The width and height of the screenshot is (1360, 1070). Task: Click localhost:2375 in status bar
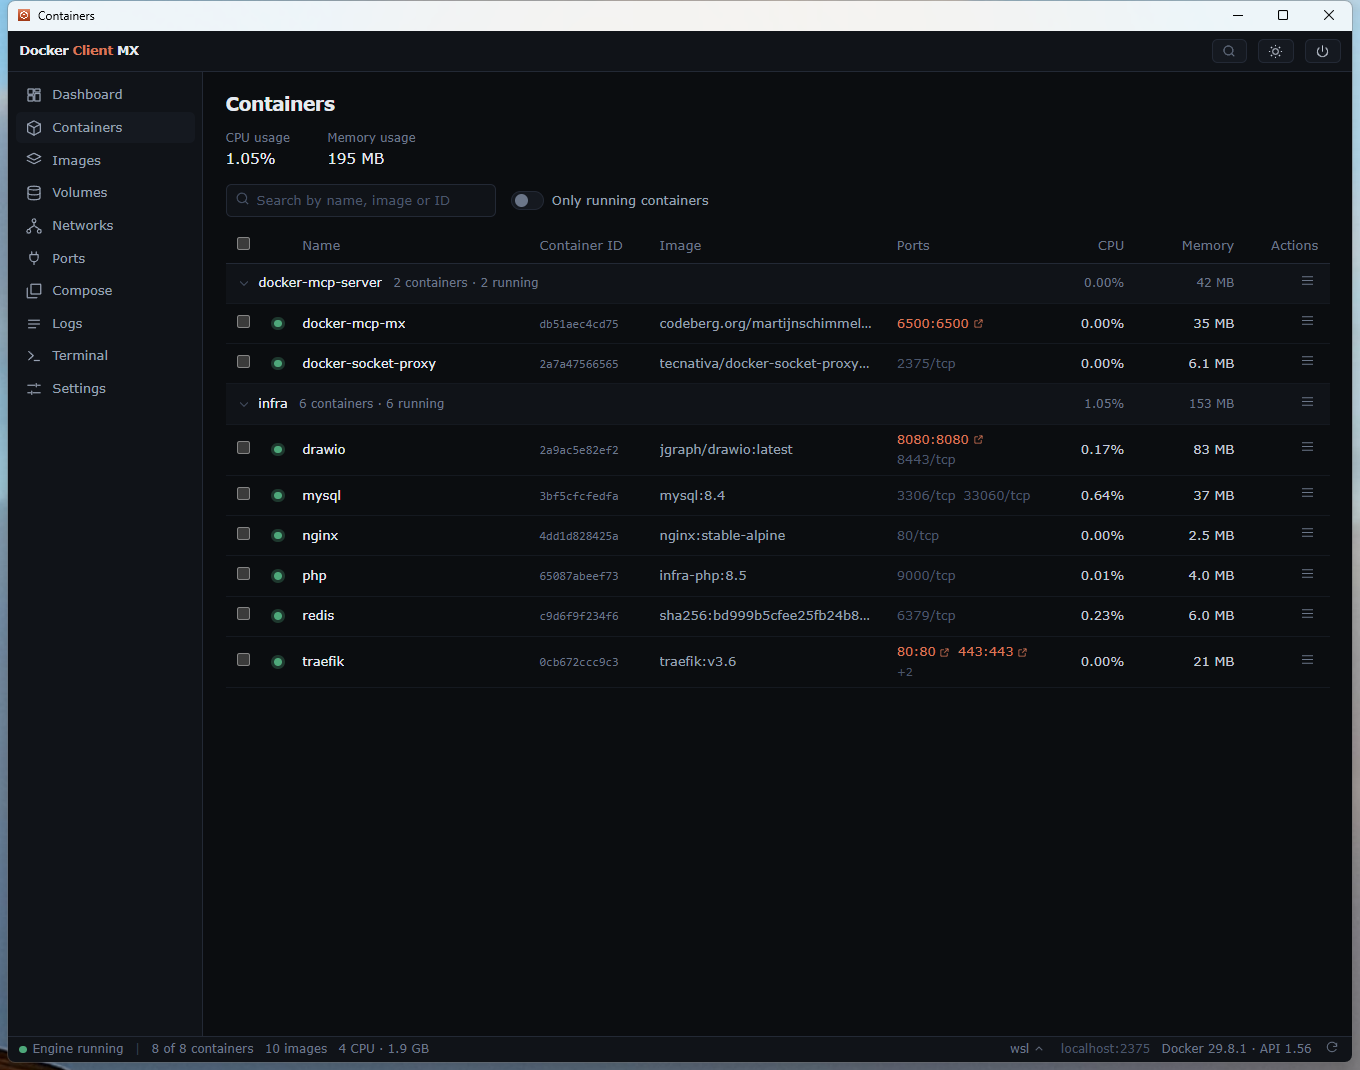click(1105, 1049)
